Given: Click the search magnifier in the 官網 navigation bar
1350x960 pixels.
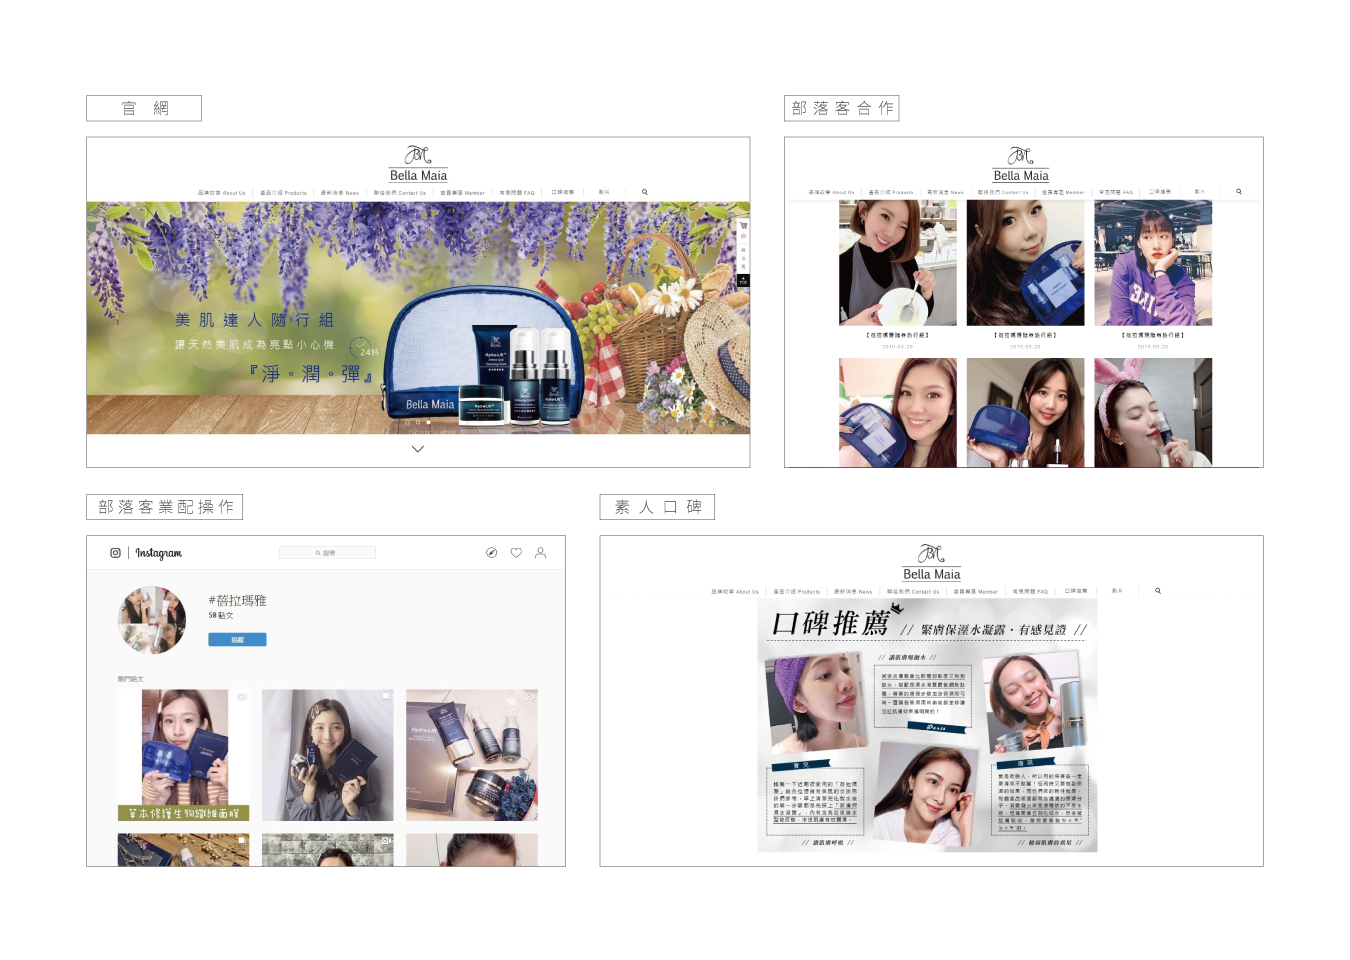Looking at the screenshot, I should pos(645,192).
